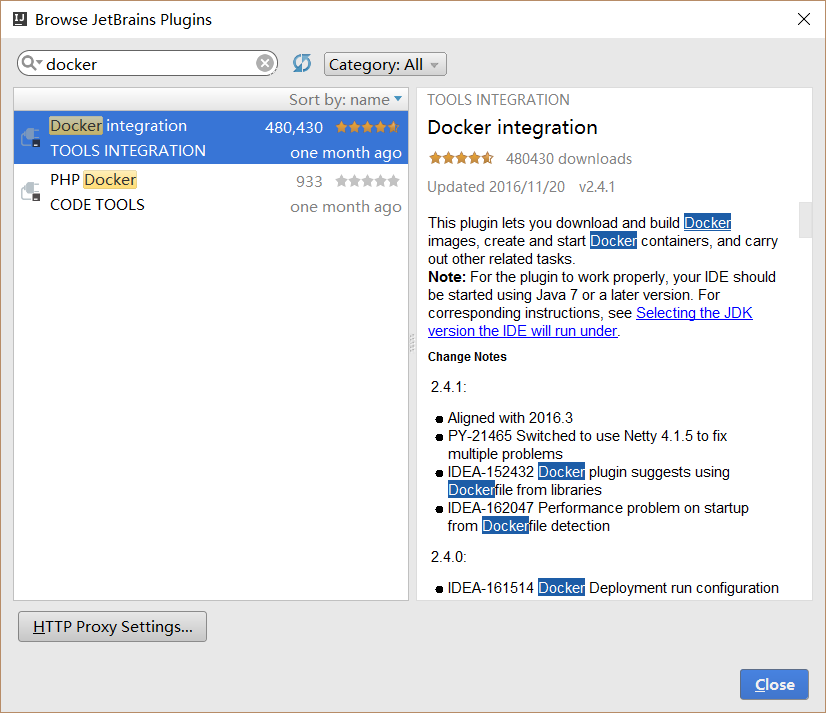Viewport: 826px width, 713px height.
Task: Click star rating in plugin details panel
Action: coord(461,158)
